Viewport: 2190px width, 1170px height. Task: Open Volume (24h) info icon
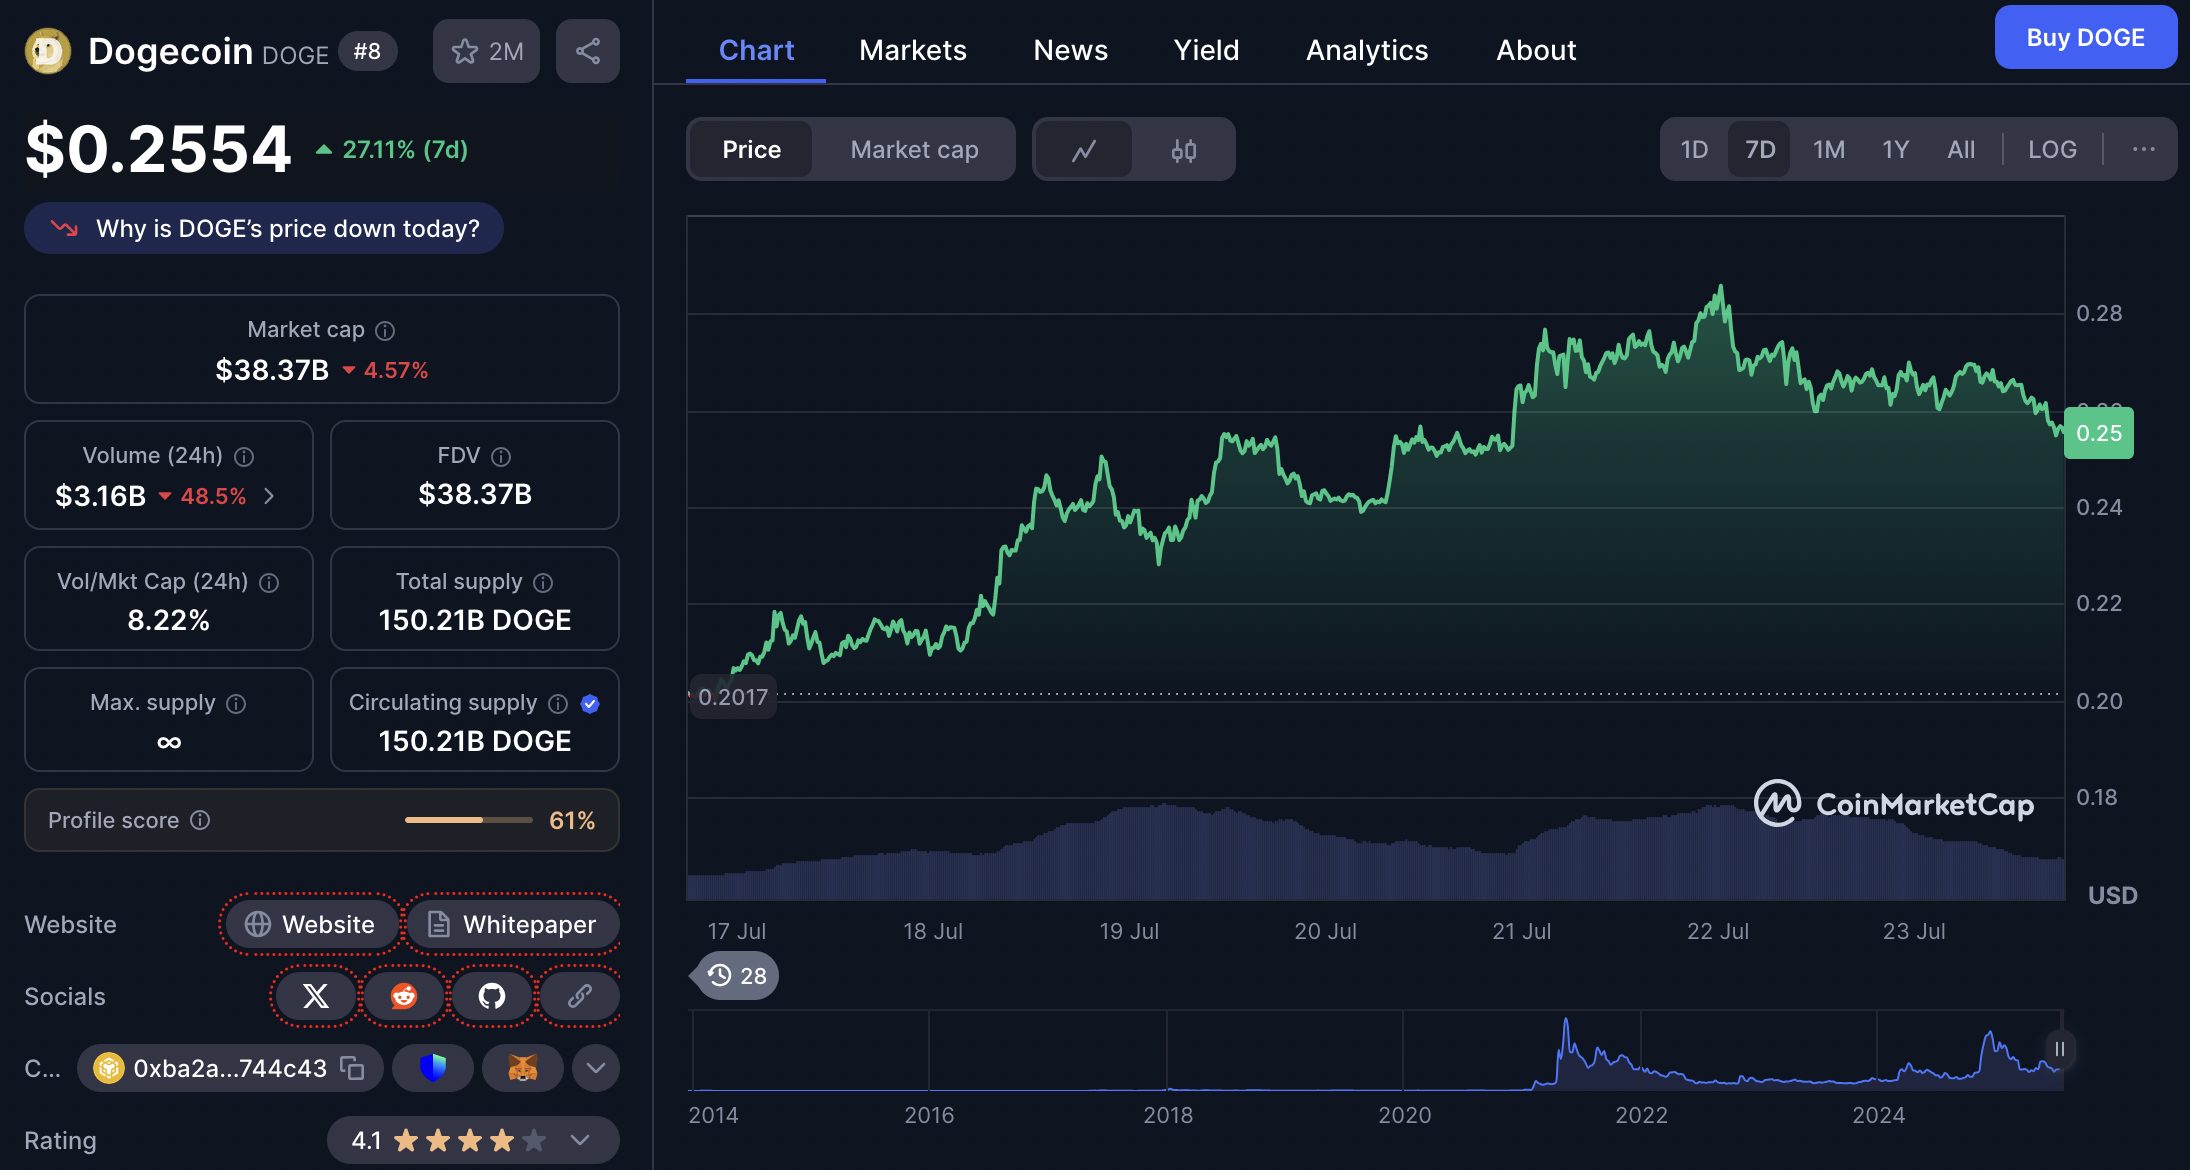(x=244, y=456)
